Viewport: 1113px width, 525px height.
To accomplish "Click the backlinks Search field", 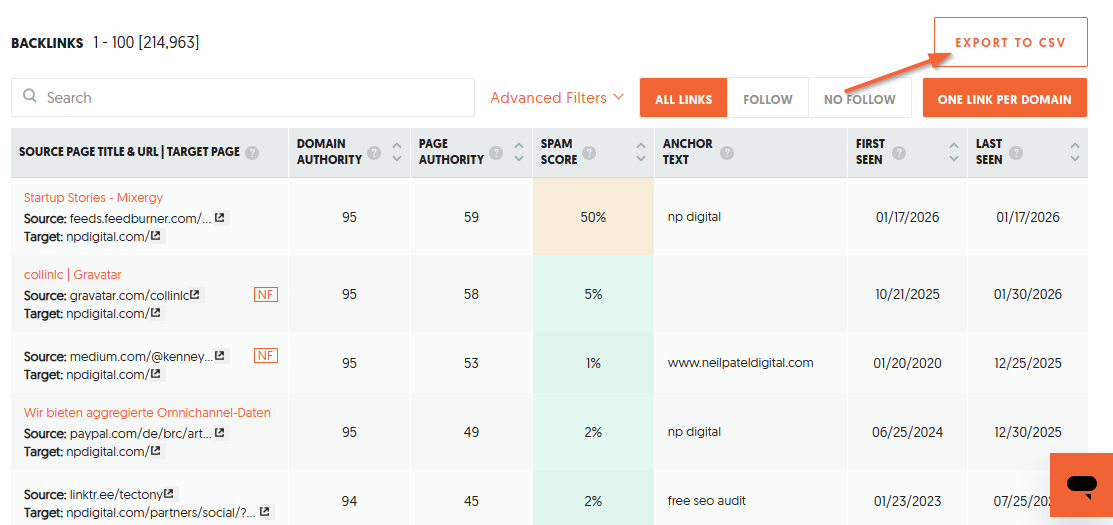I will coord(243,97).
